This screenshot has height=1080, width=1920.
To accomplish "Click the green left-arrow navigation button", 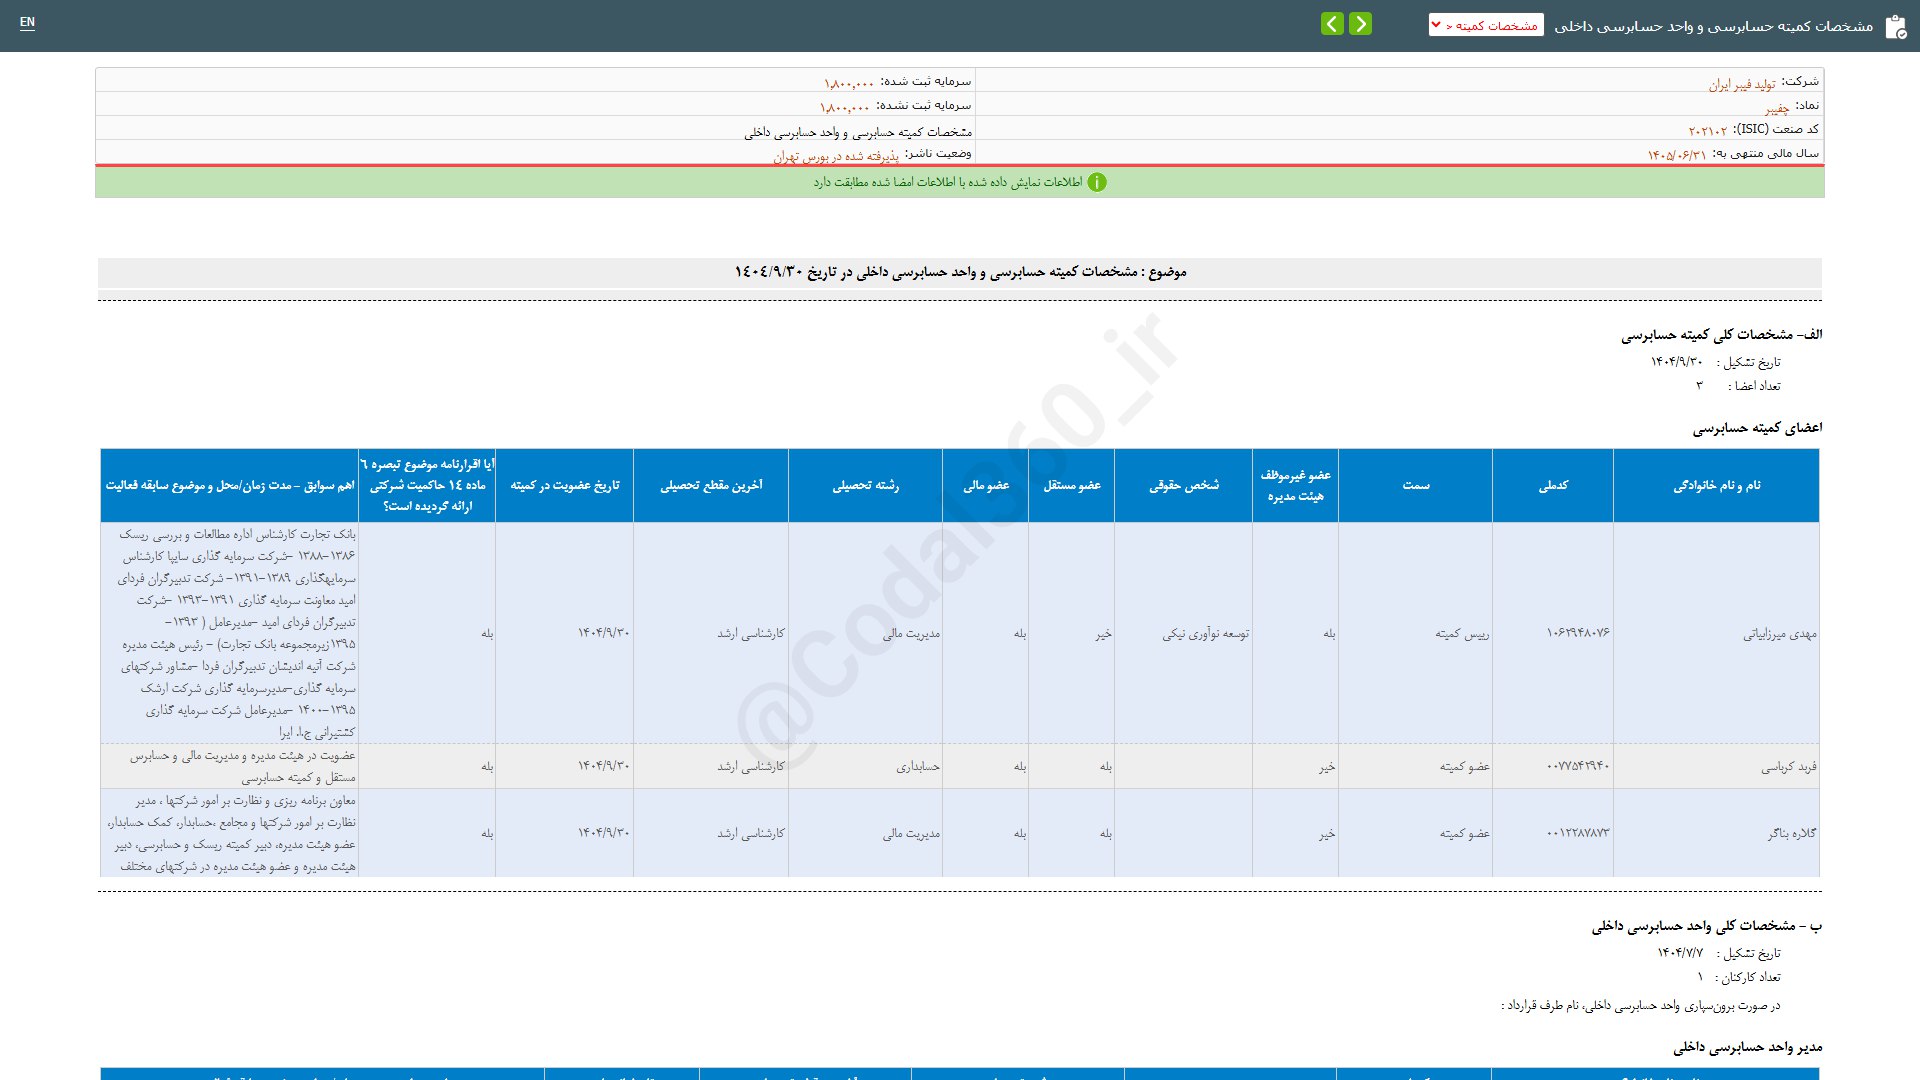I will (1332, 24).
